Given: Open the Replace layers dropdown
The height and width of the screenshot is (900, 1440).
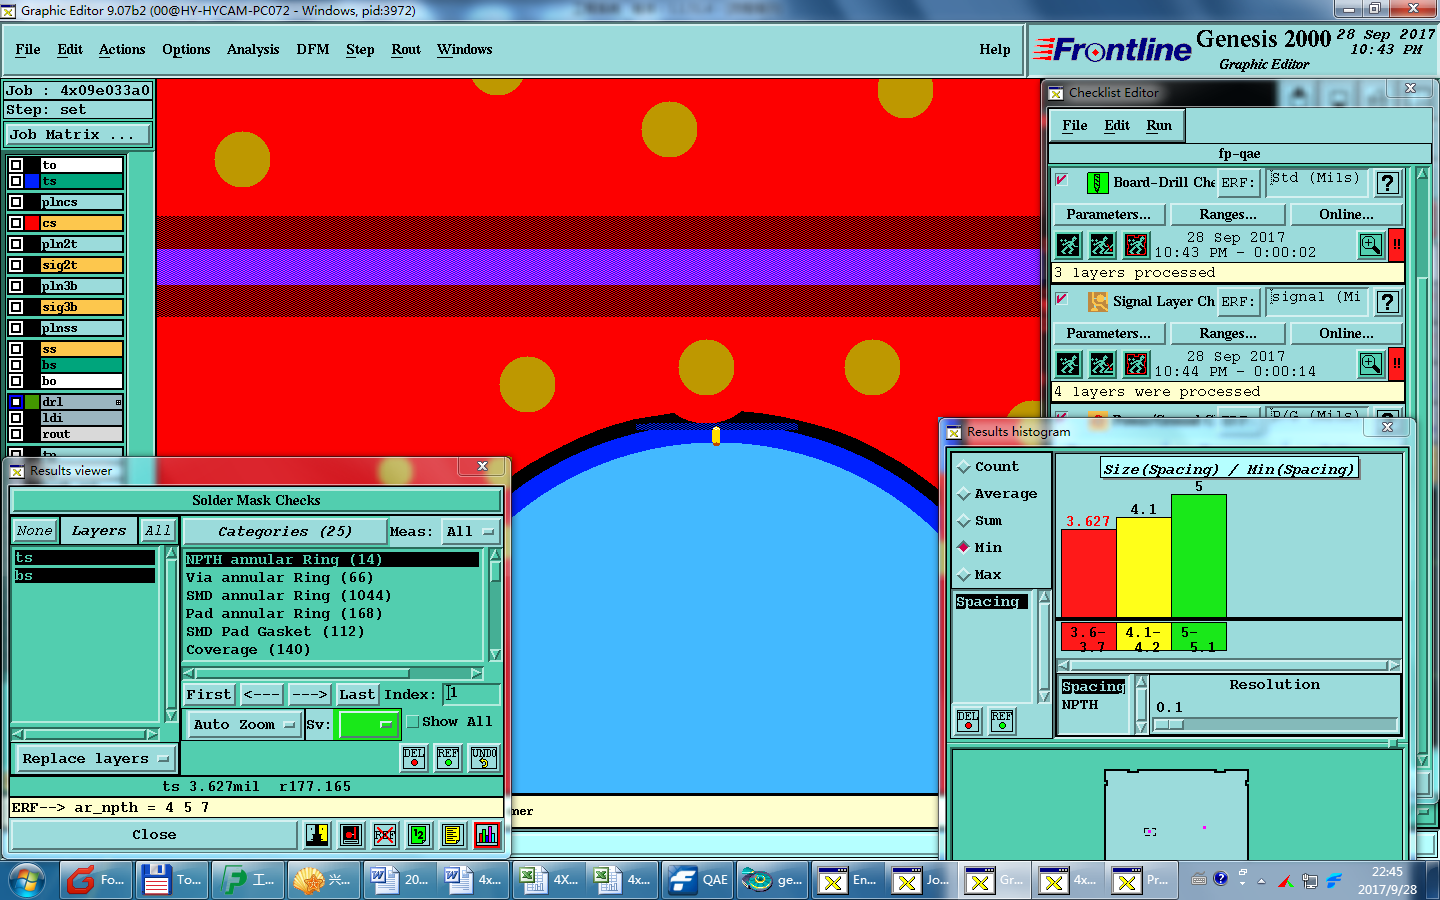Looking at the screenshot, I should [x=96, y=759].
